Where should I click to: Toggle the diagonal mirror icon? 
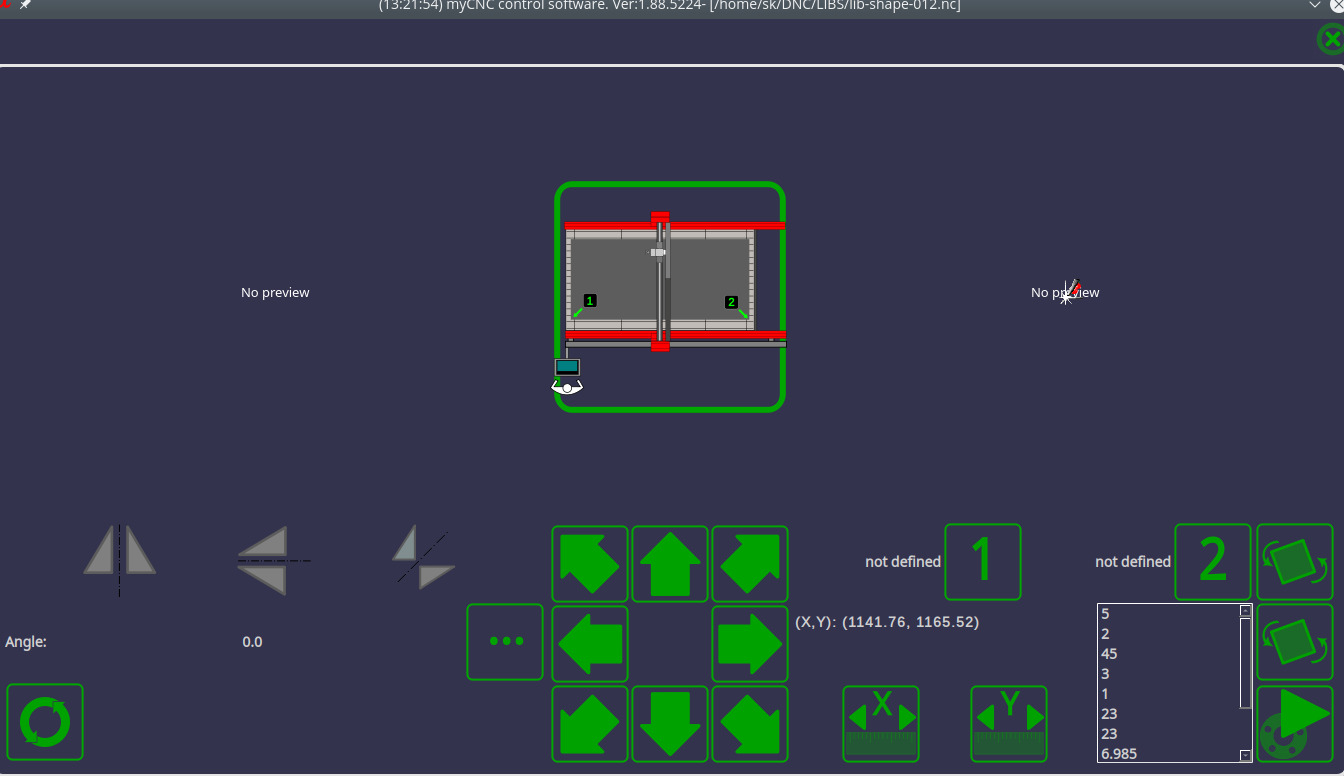point(423,558)
